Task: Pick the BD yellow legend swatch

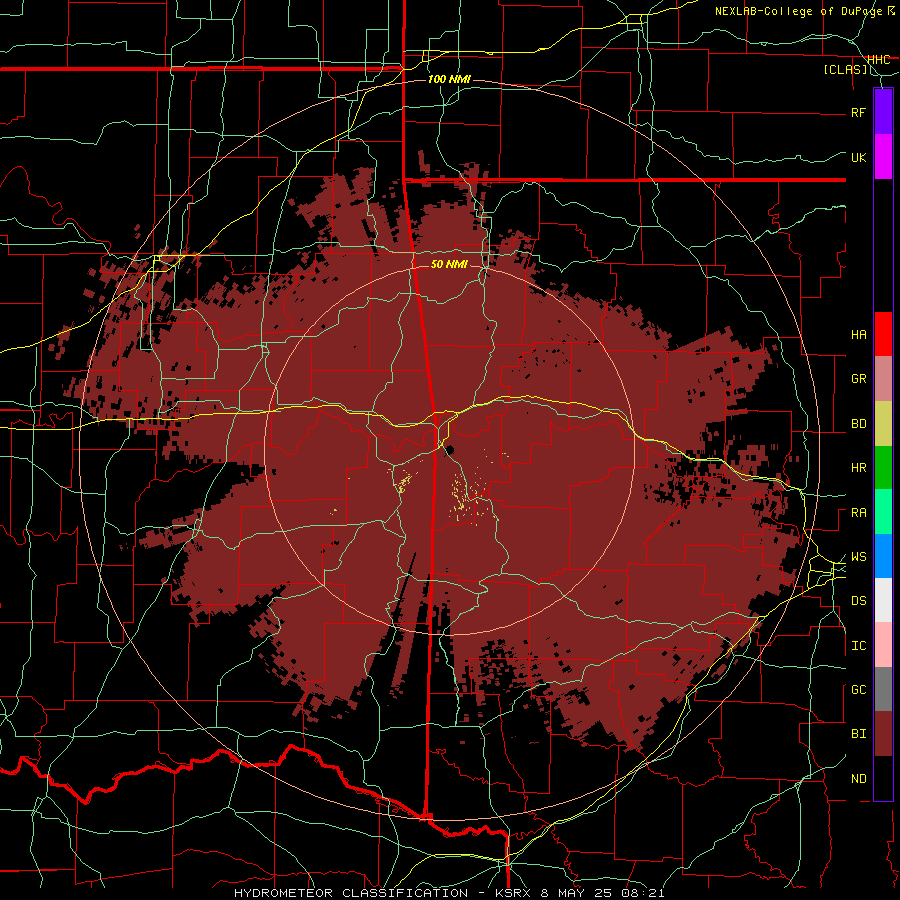Action: [883, 424]
